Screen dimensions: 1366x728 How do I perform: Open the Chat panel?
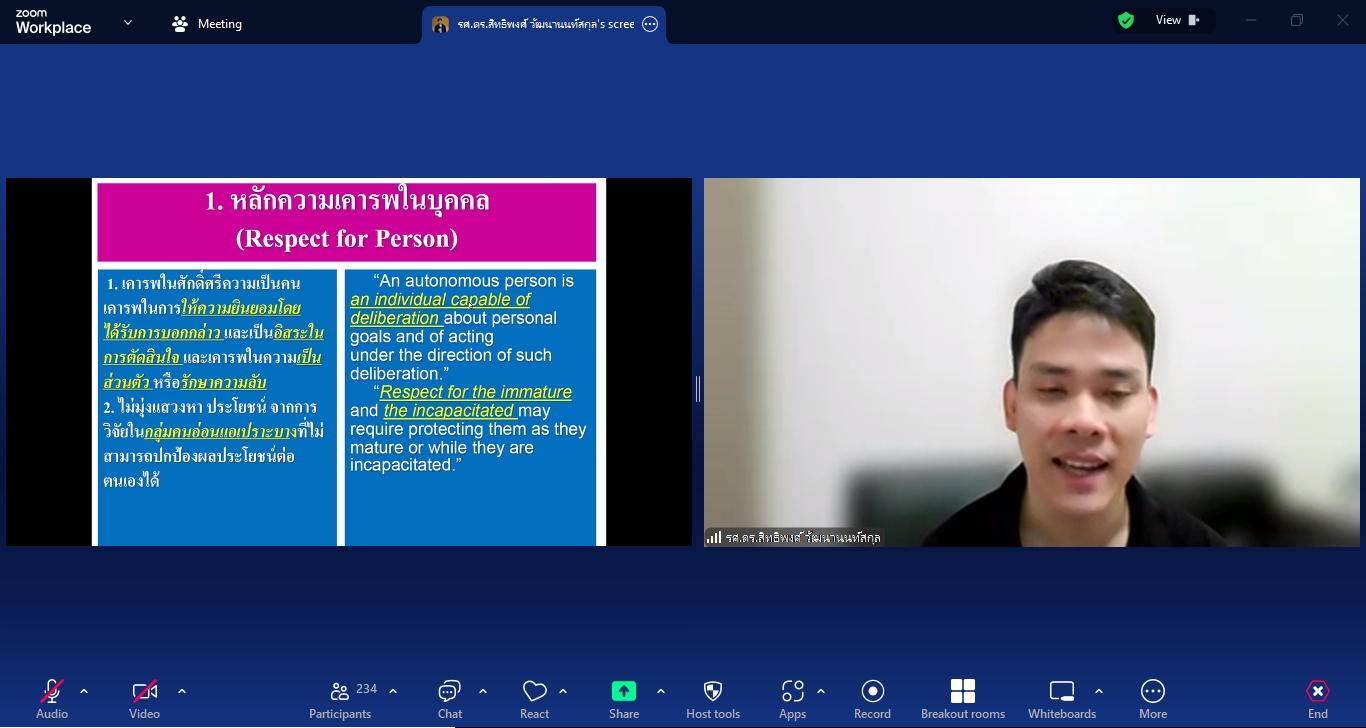449,699
